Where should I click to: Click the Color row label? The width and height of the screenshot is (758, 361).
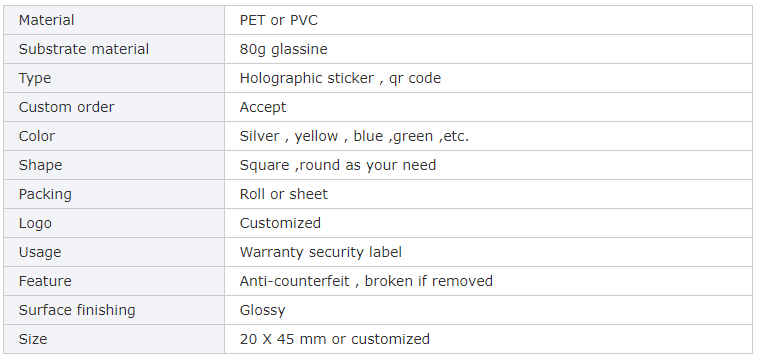coord(37,136)
